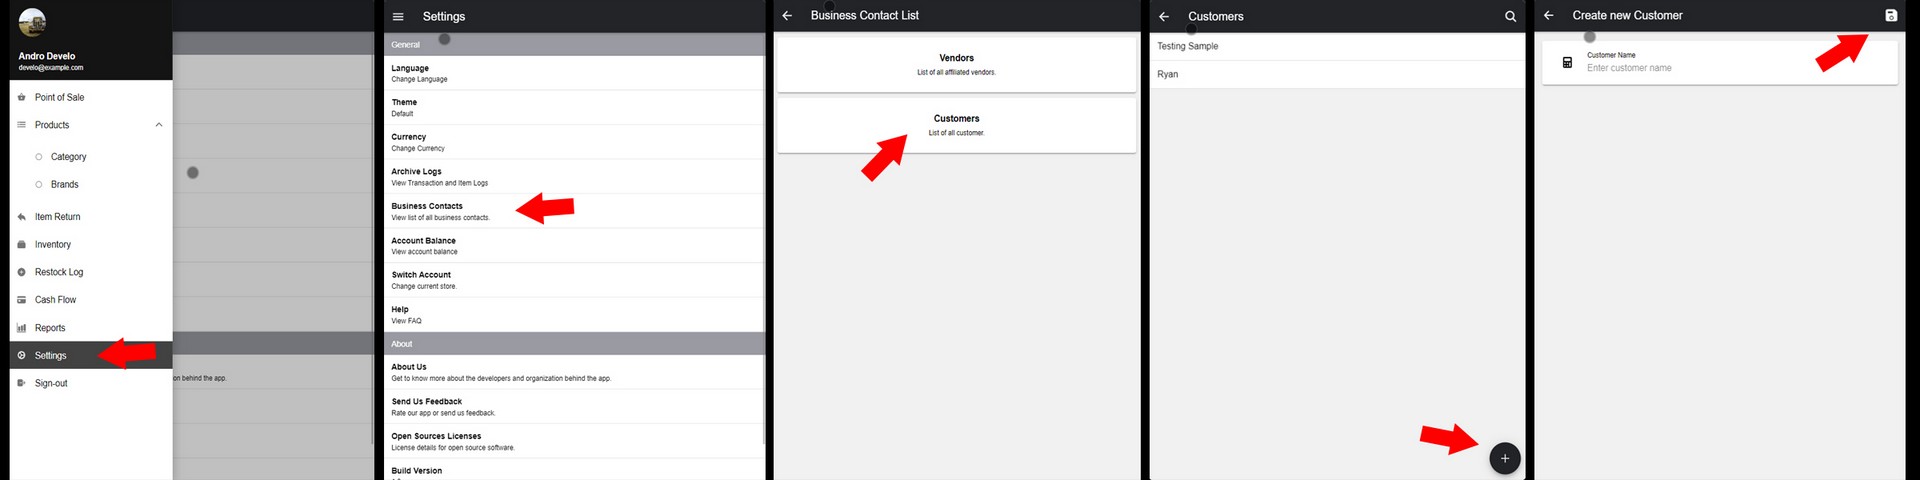Click the Build Version row

pyautogui.click(x=574, y=470)
